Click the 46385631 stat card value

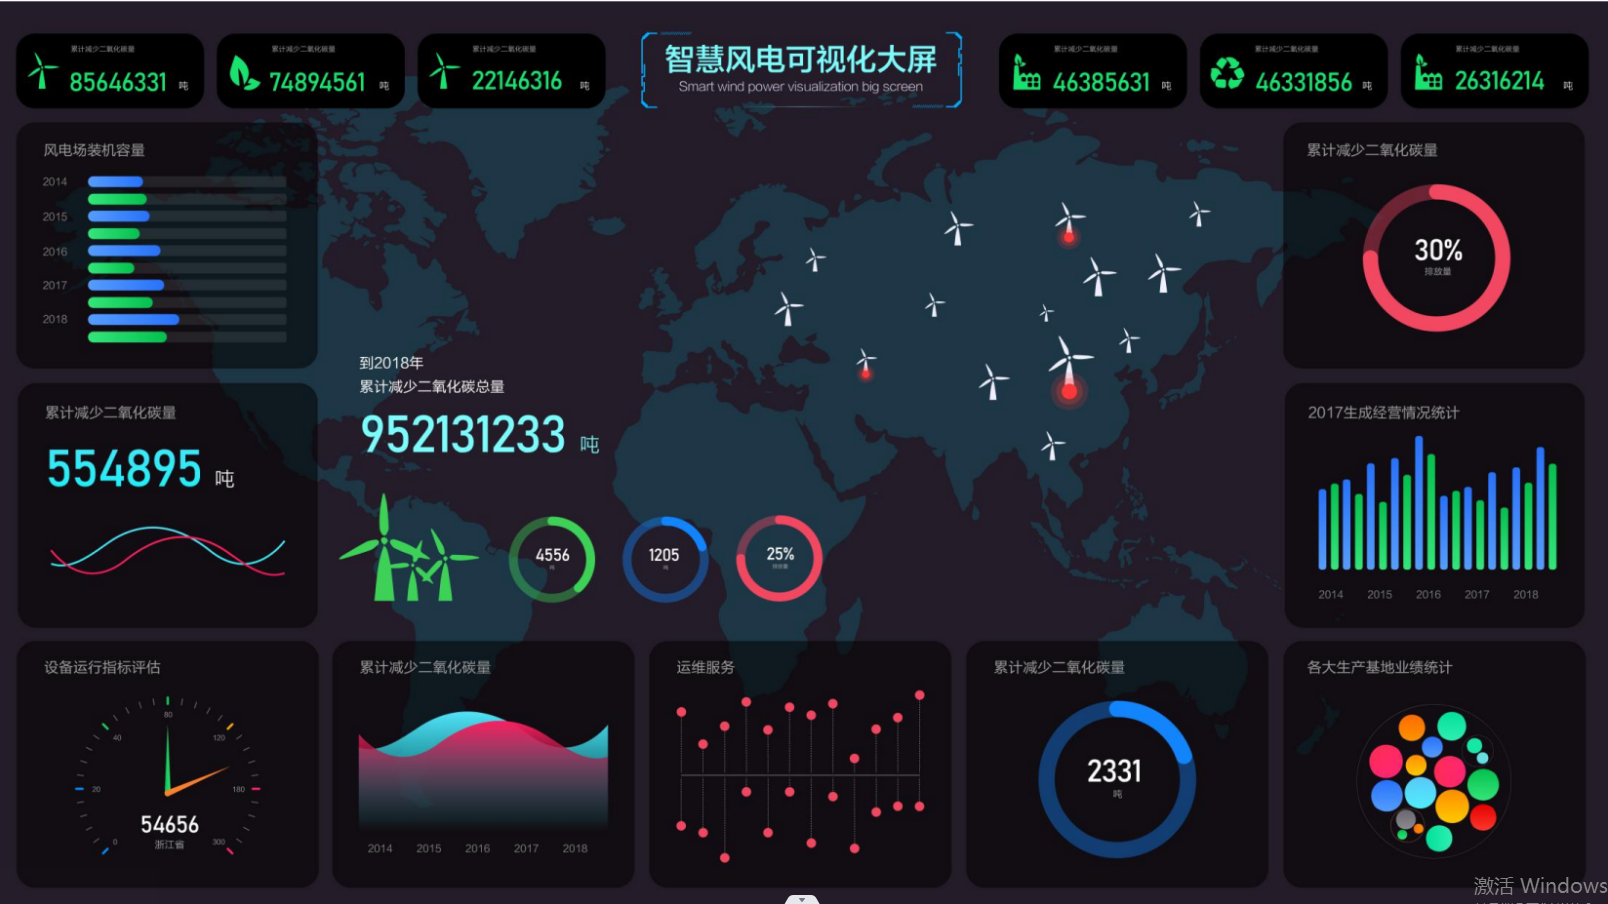tap(1102, 82)
